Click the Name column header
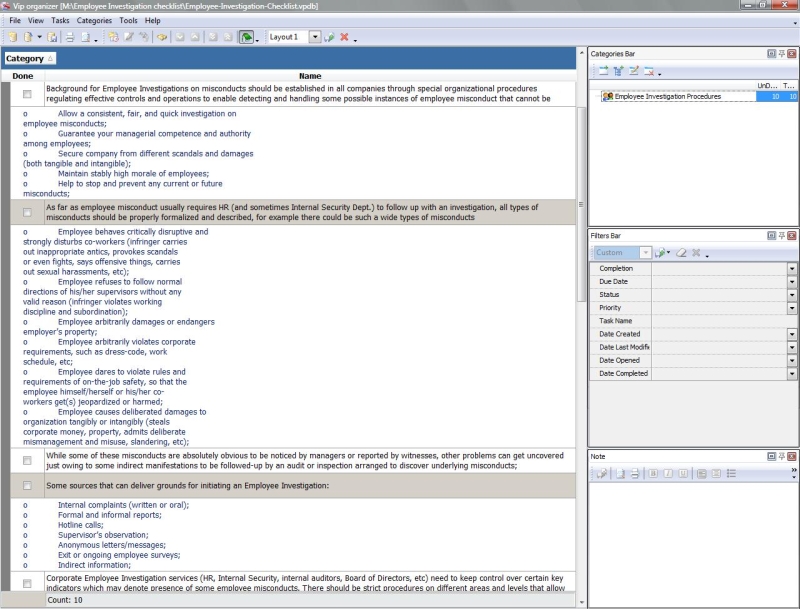Image resolution: width=800 pixels, height=609 pixels. 310,76
